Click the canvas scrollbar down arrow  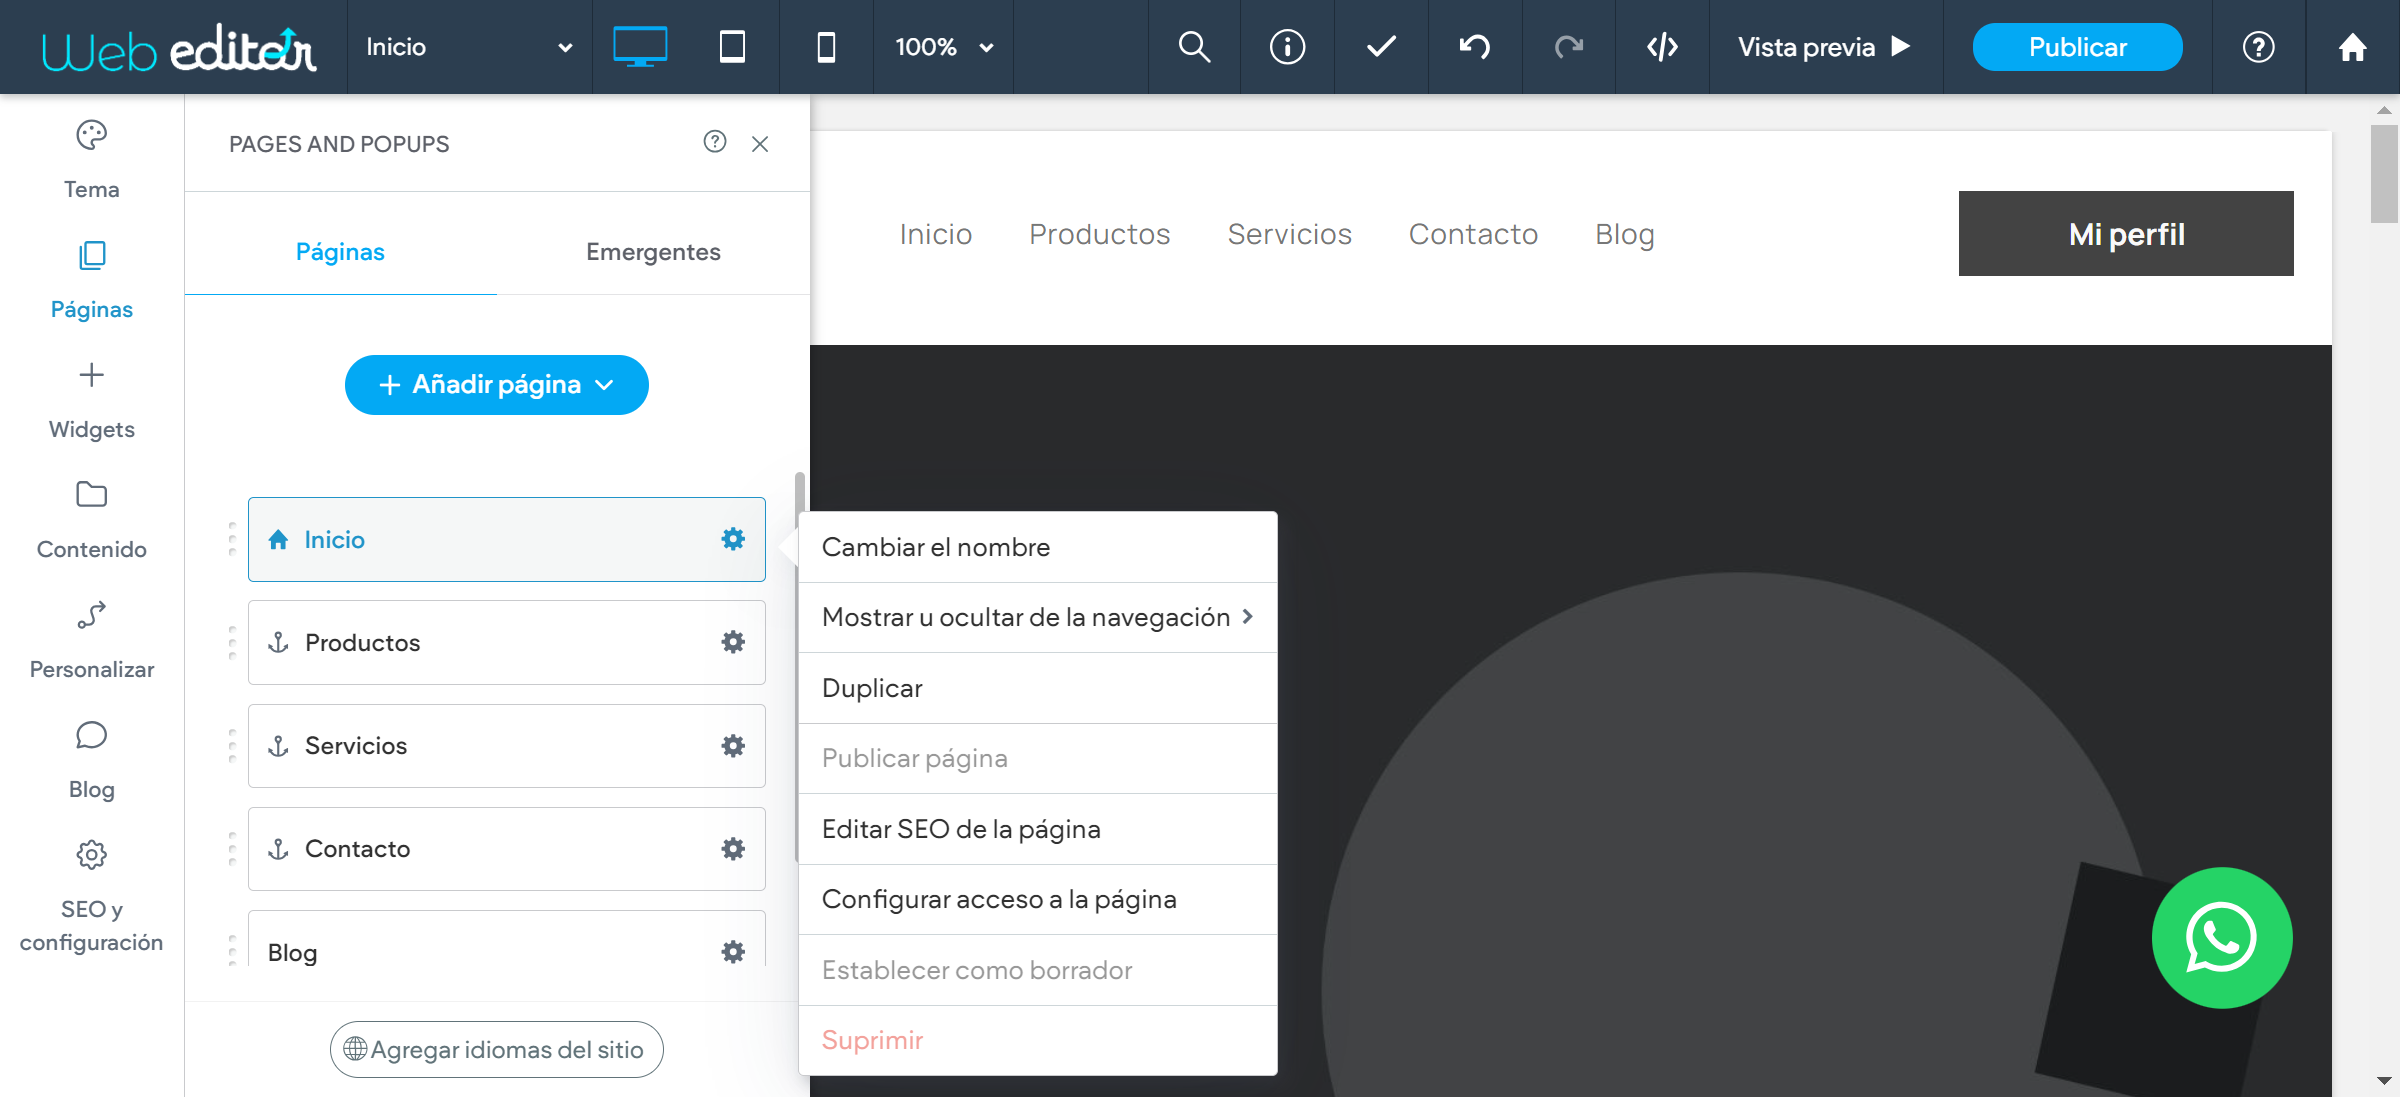tap(2384, 1081)
